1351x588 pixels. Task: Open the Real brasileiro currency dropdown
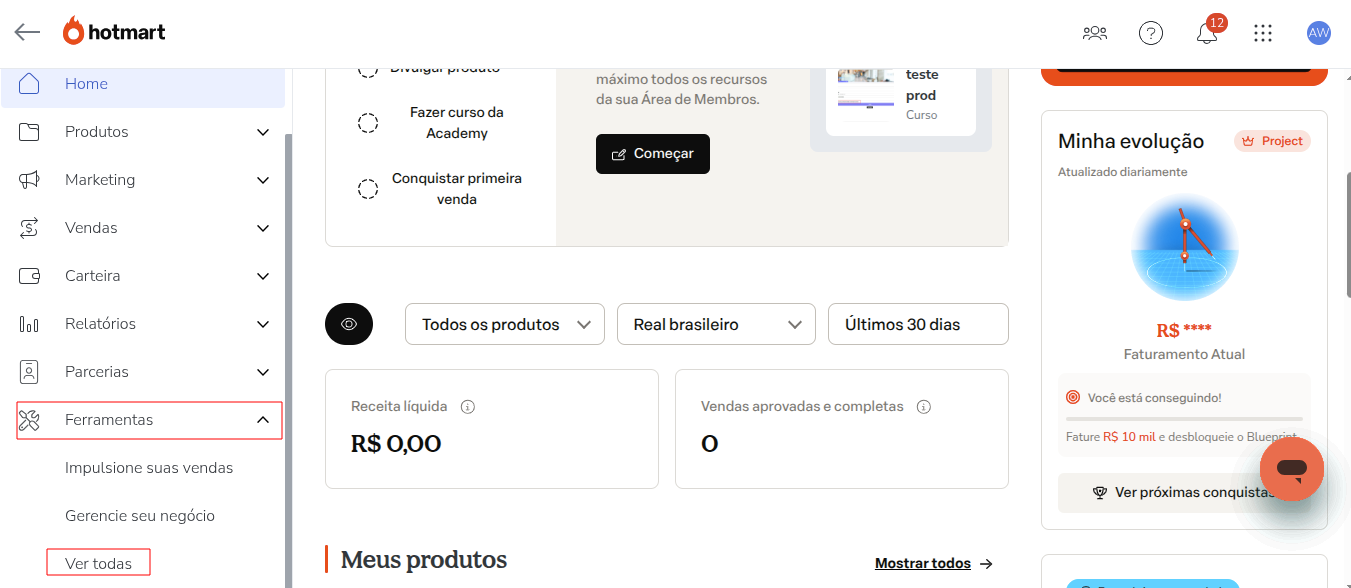(x=717, y=324)
